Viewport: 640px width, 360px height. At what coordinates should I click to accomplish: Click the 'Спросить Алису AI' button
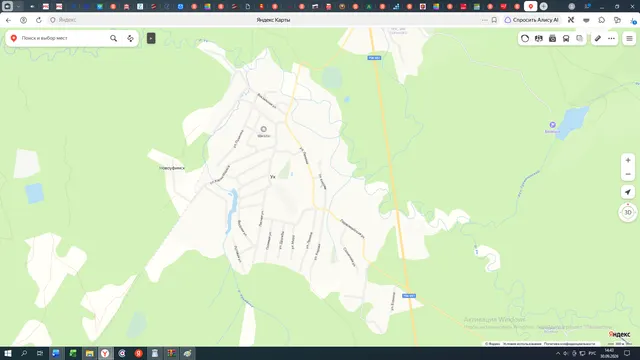[x=532, y=20]
